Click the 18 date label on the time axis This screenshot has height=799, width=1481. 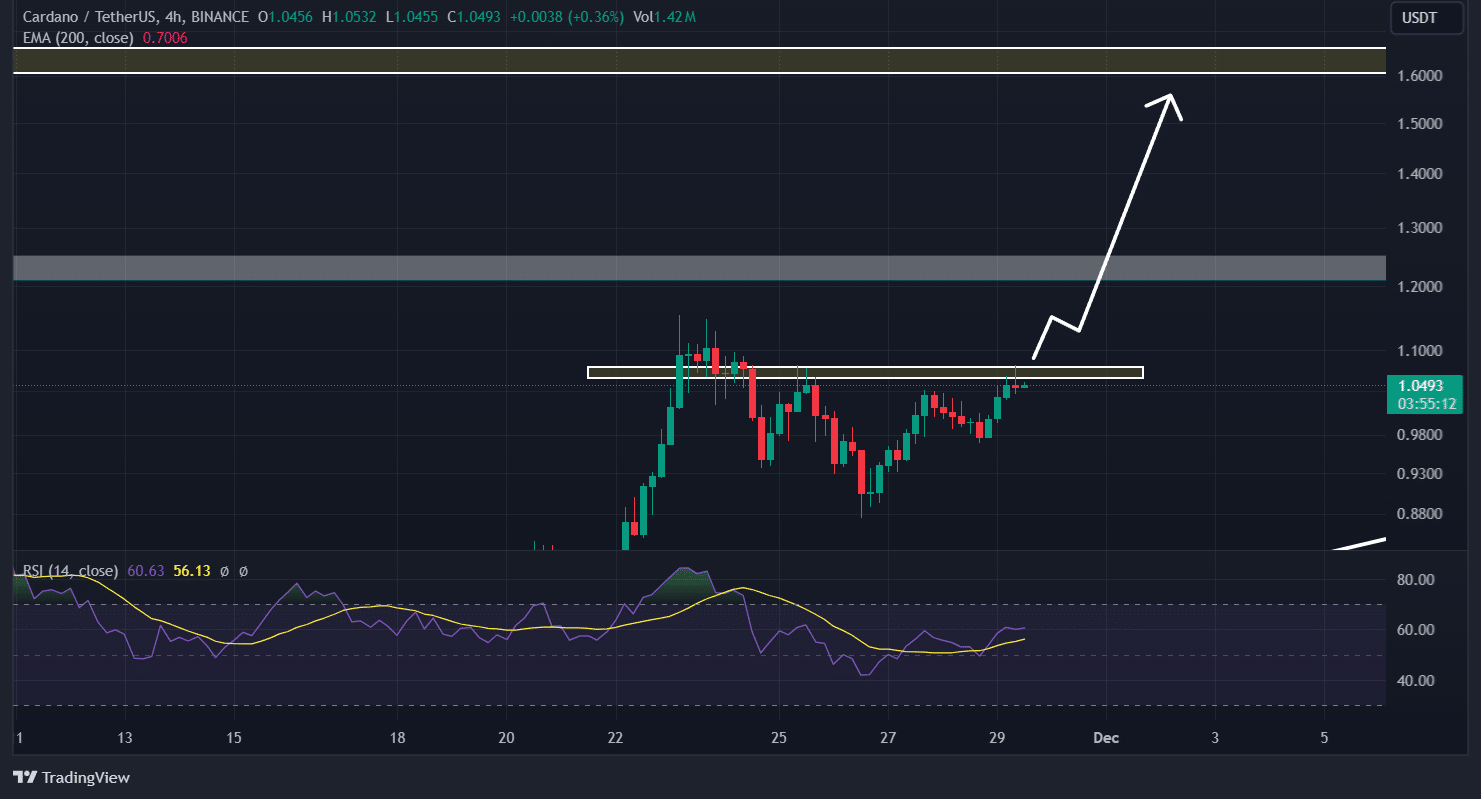point(397,739)
